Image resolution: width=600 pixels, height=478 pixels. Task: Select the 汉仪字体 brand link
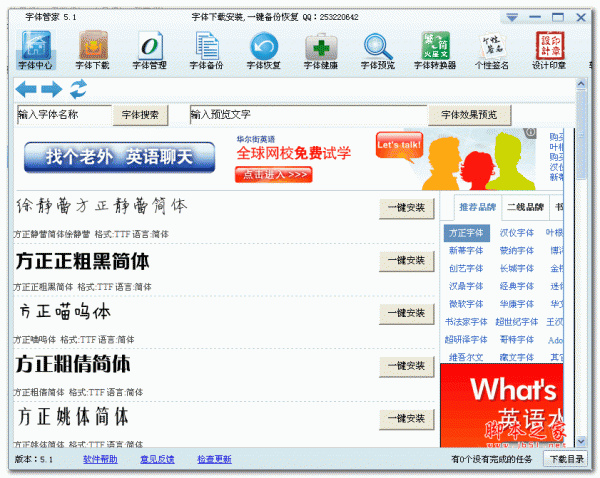point(517,233)
